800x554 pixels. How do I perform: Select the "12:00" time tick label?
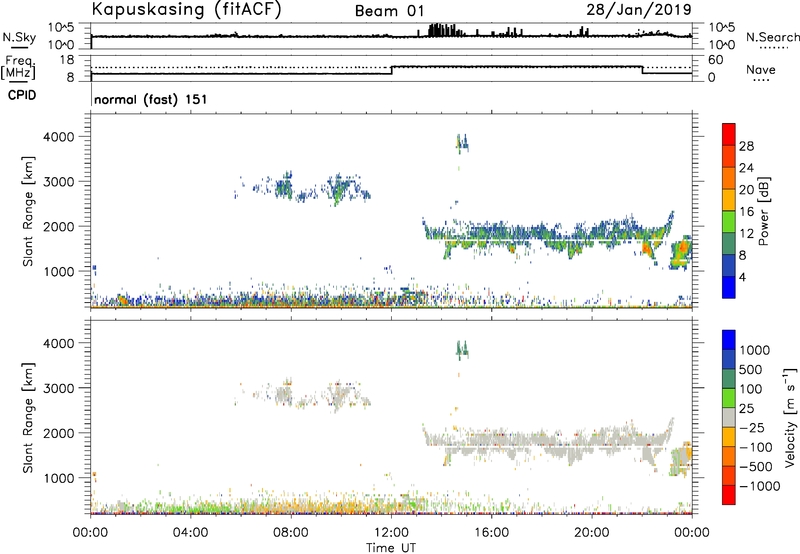(391, 533)
